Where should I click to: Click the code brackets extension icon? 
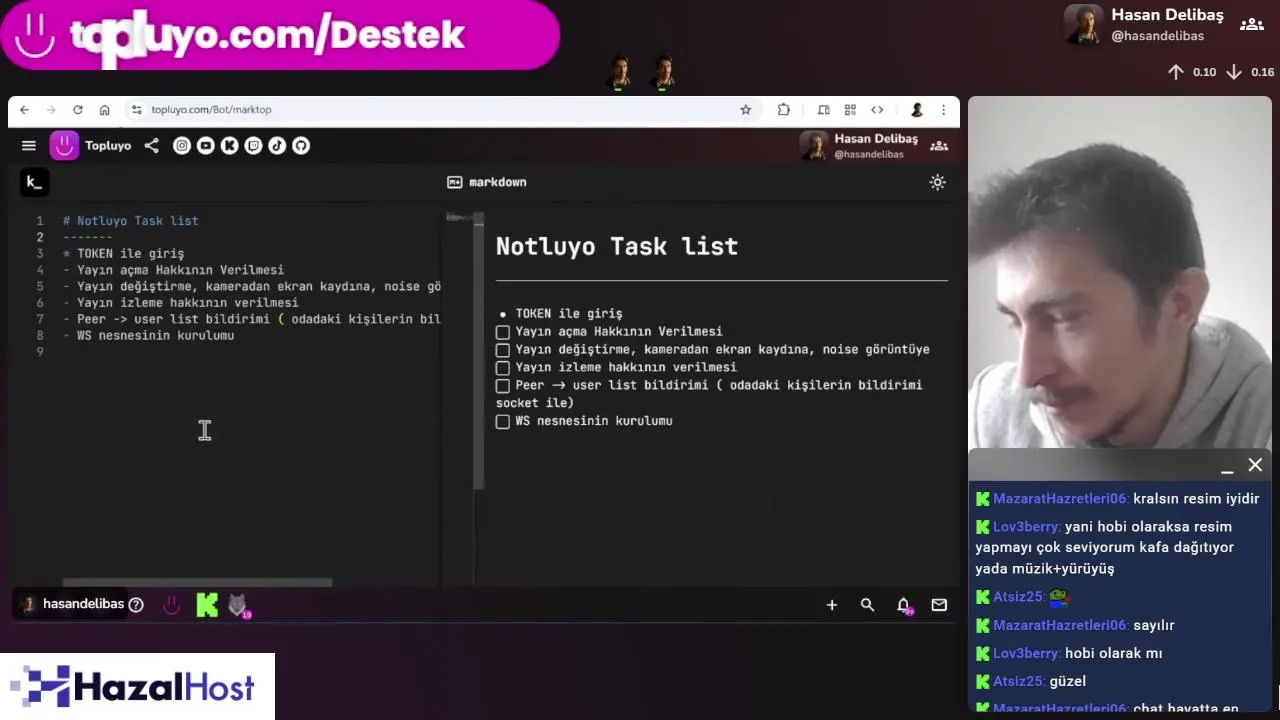(877, 110)
